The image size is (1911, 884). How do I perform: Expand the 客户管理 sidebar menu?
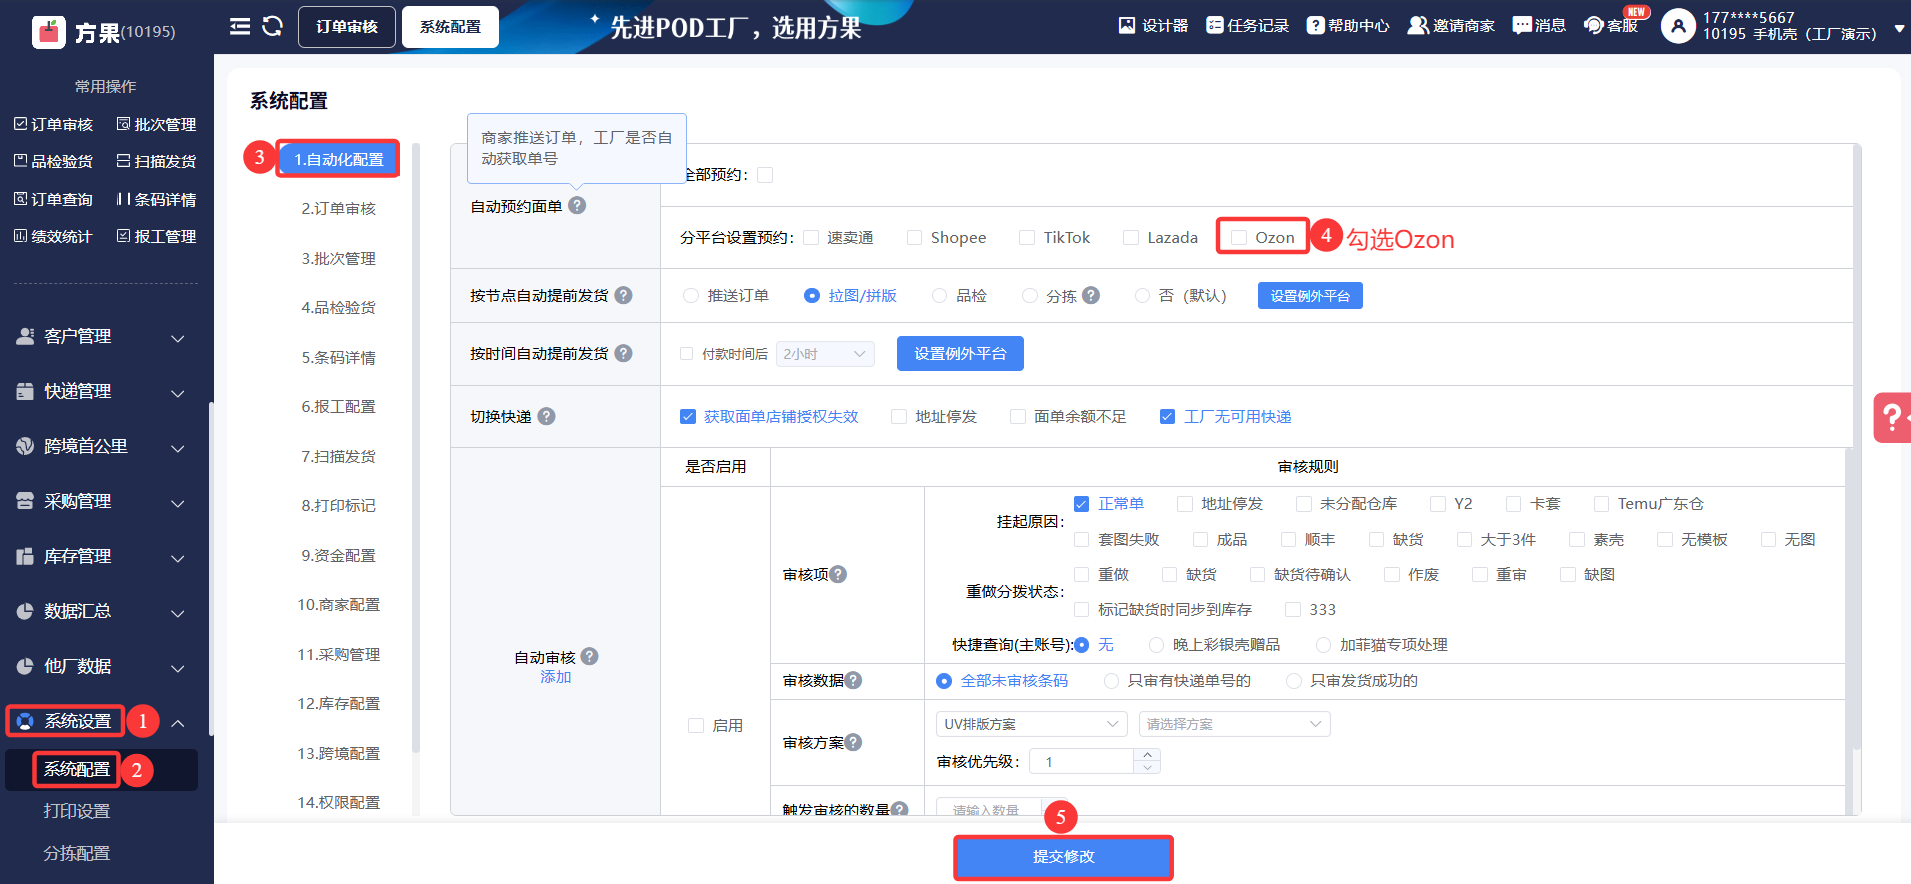coord(100,337)
